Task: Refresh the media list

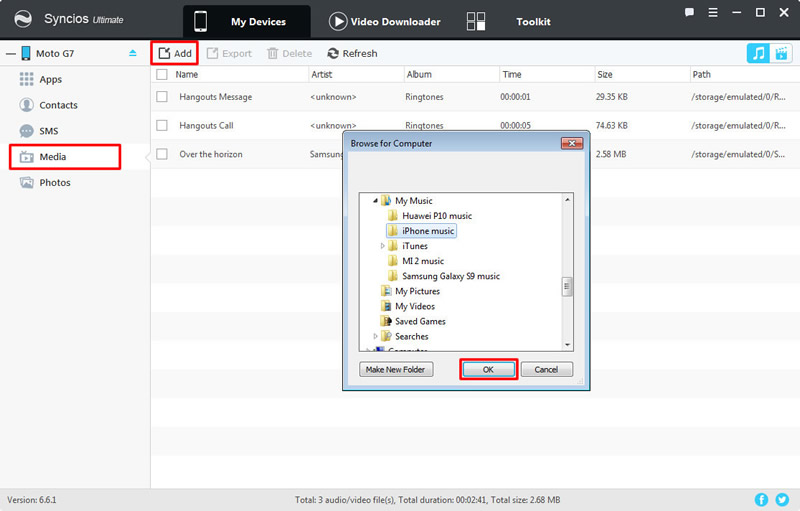Action: pos(352,53)
